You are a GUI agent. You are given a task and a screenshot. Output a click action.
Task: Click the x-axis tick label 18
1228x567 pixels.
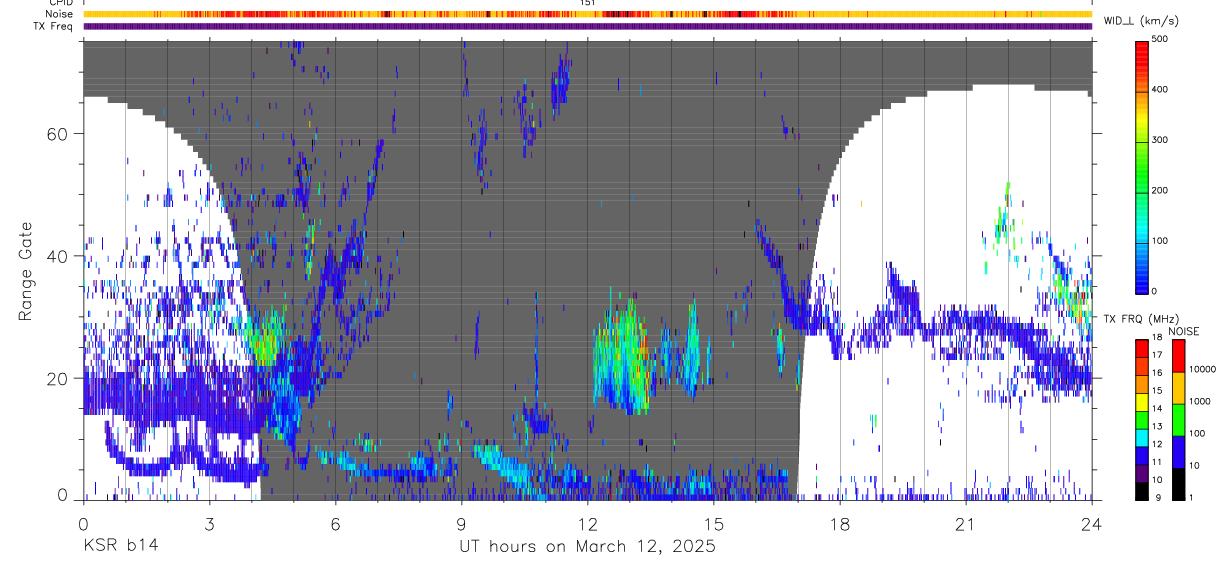click(x=839, y=524)
